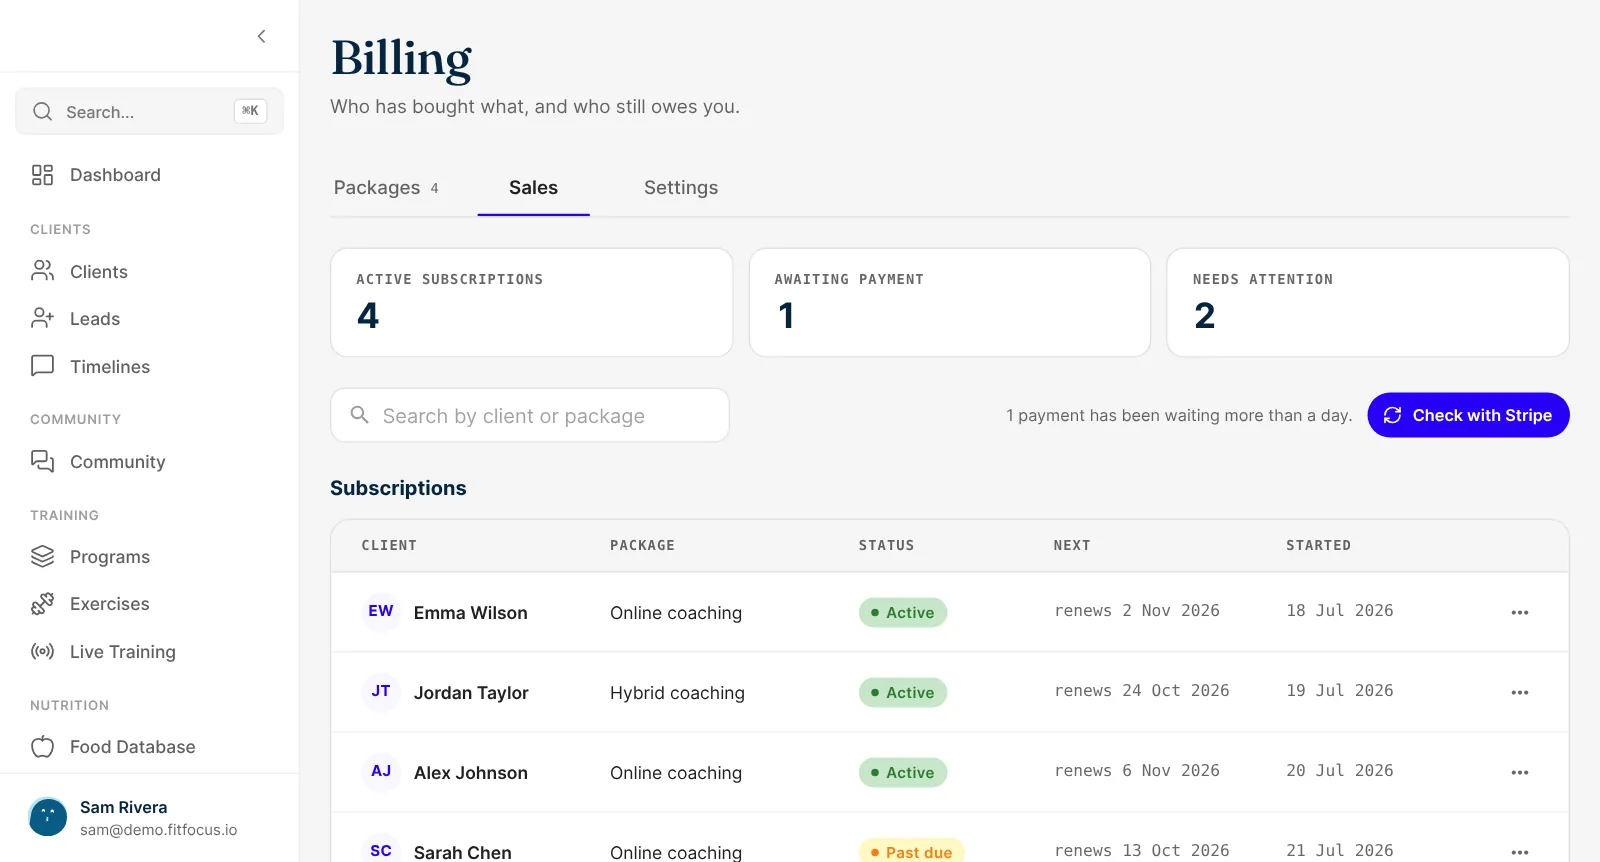Switch to the Packages tab
1600x862 pixels.
coord(386,188)
